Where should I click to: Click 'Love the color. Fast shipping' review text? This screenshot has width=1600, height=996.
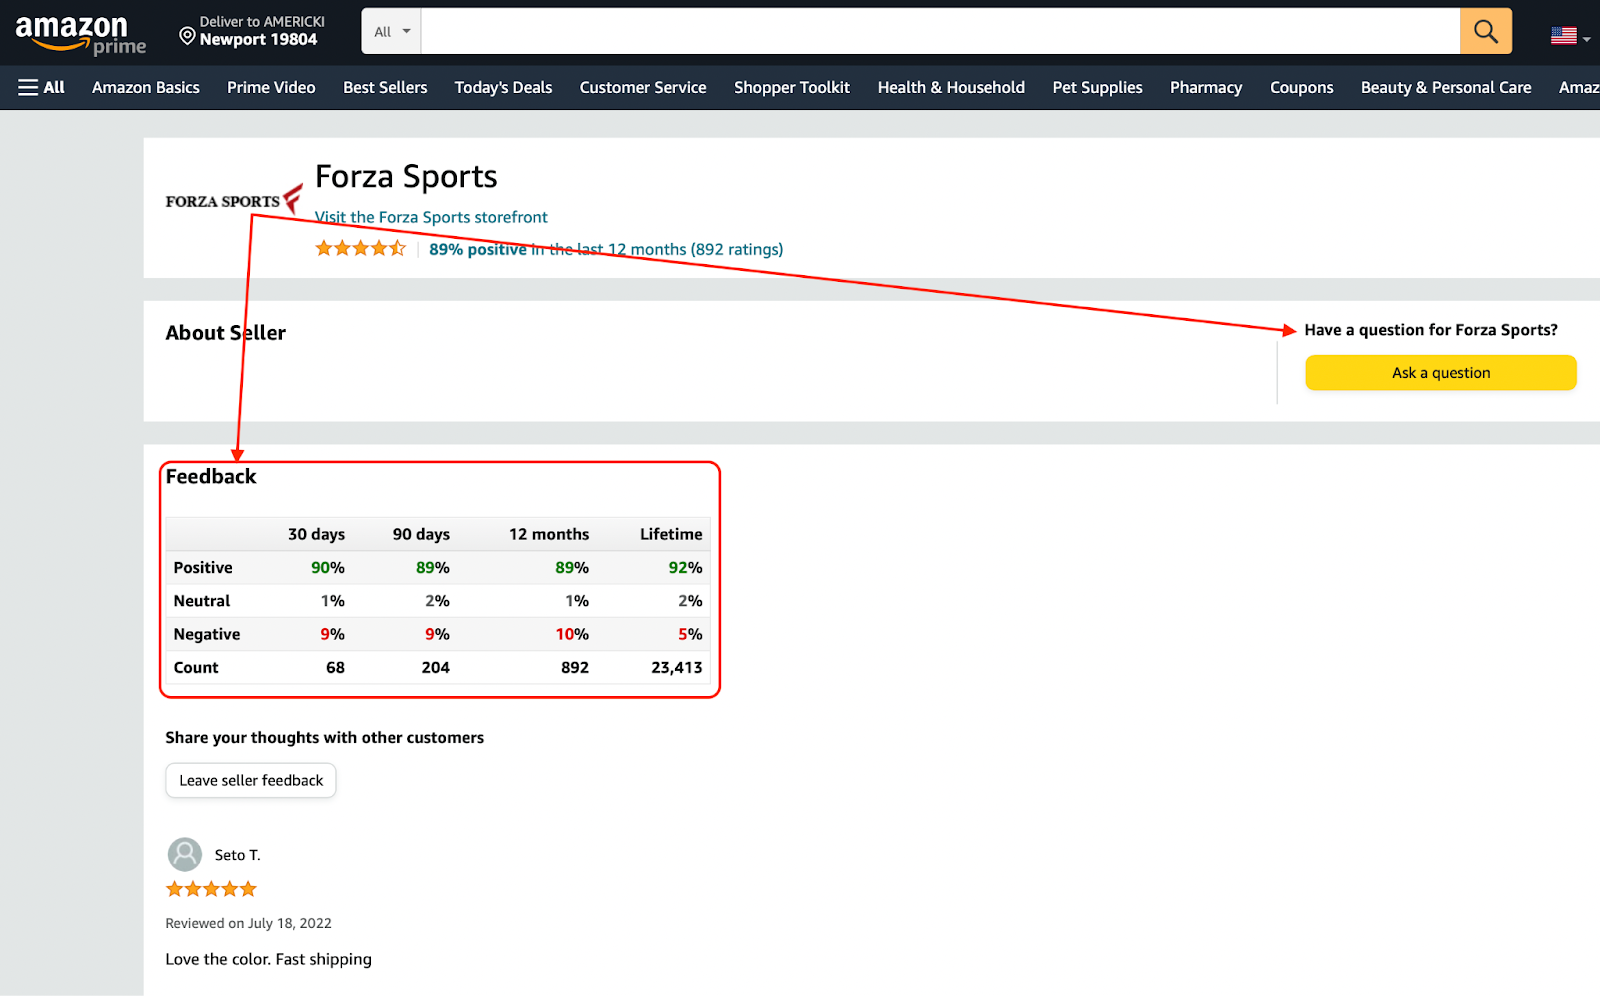click(268, 959)
